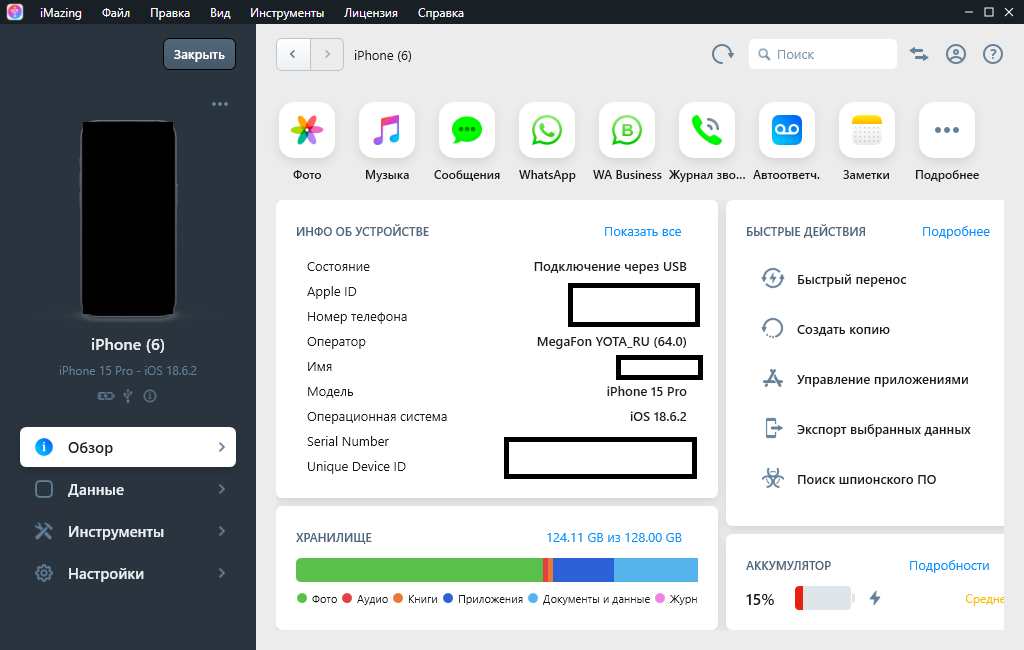1024x650 pixels.
Task: Open the Фото app icon
Action: pos(307,130)
